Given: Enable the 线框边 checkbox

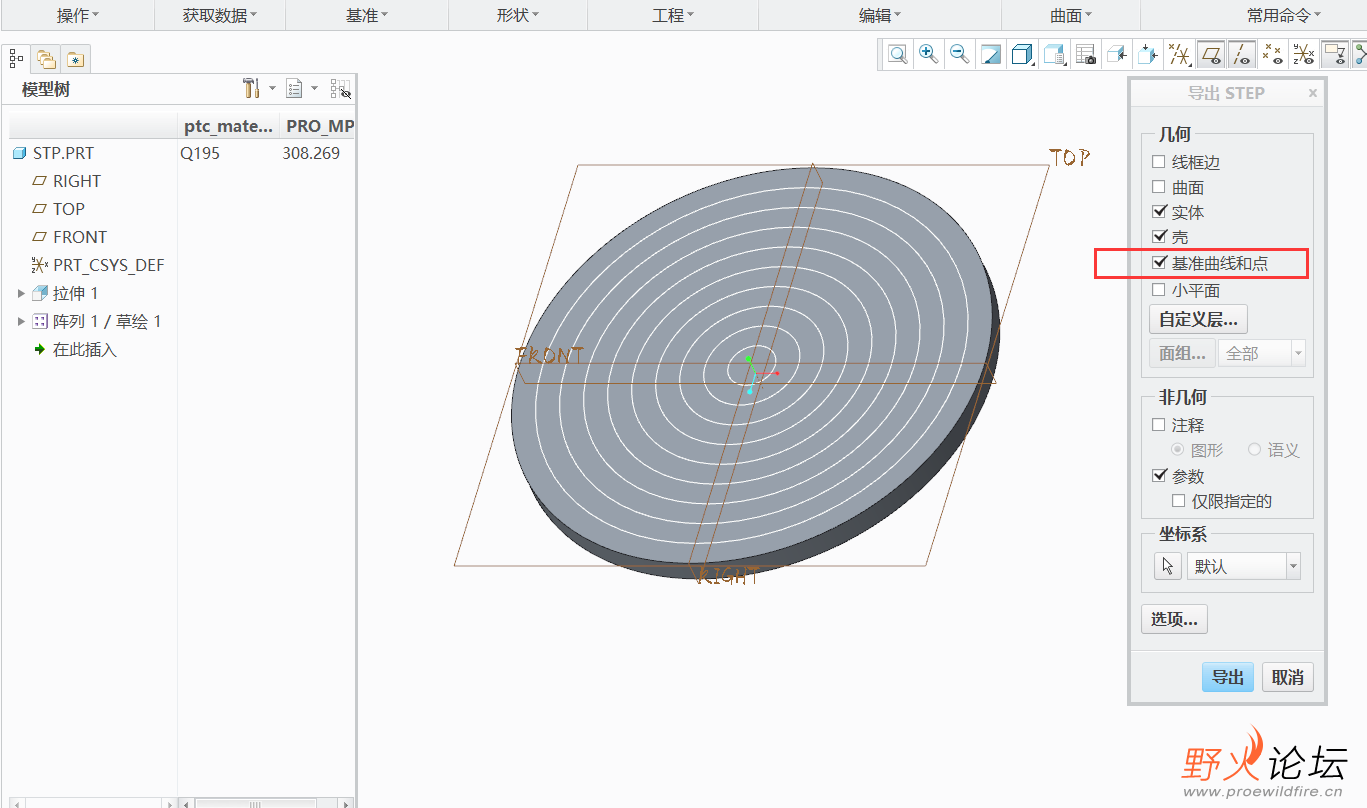Looking at the screenshot, I should [1159, 162].
